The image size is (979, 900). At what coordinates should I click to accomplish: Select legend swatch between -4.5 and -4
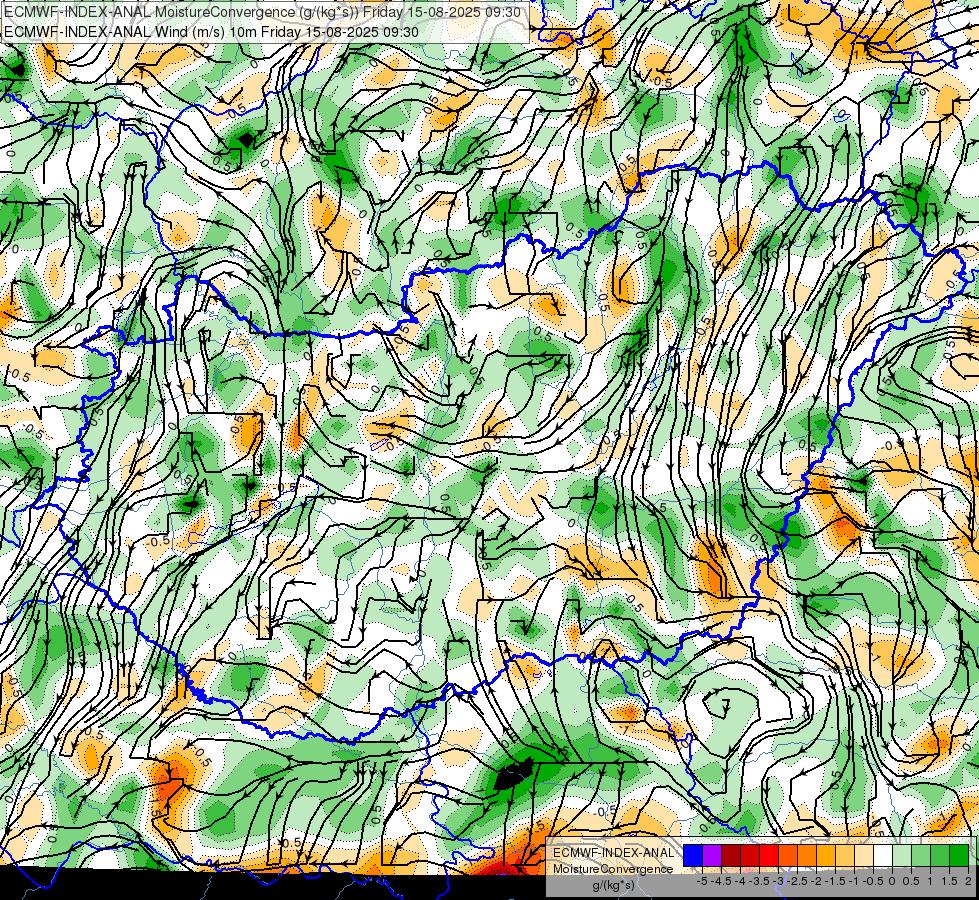point(731,856)
